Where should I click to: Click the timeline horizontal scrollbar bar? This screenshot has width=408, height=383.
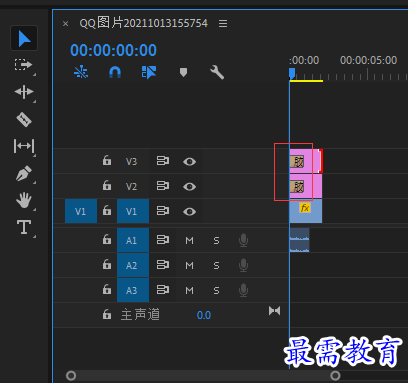pos(203,376)
